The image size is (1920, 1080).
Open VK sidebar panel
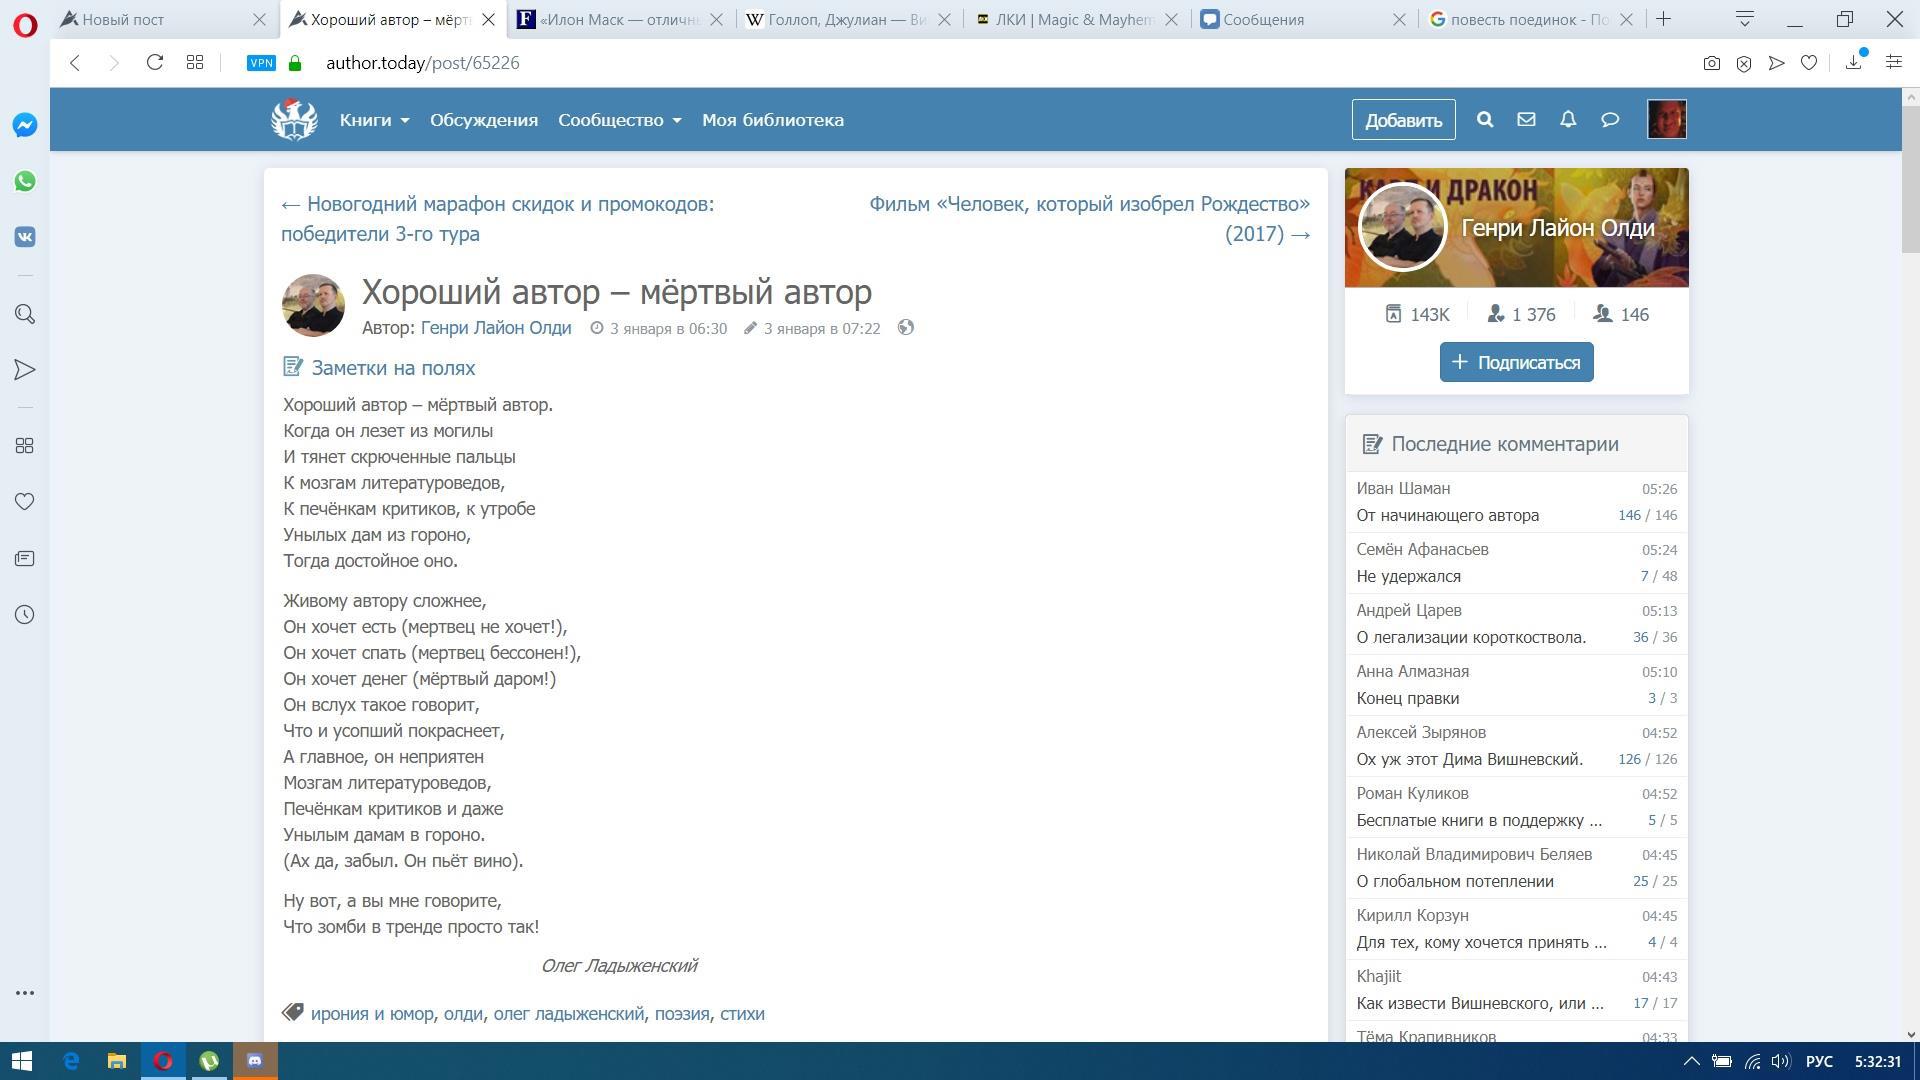[x=25, y=237]
